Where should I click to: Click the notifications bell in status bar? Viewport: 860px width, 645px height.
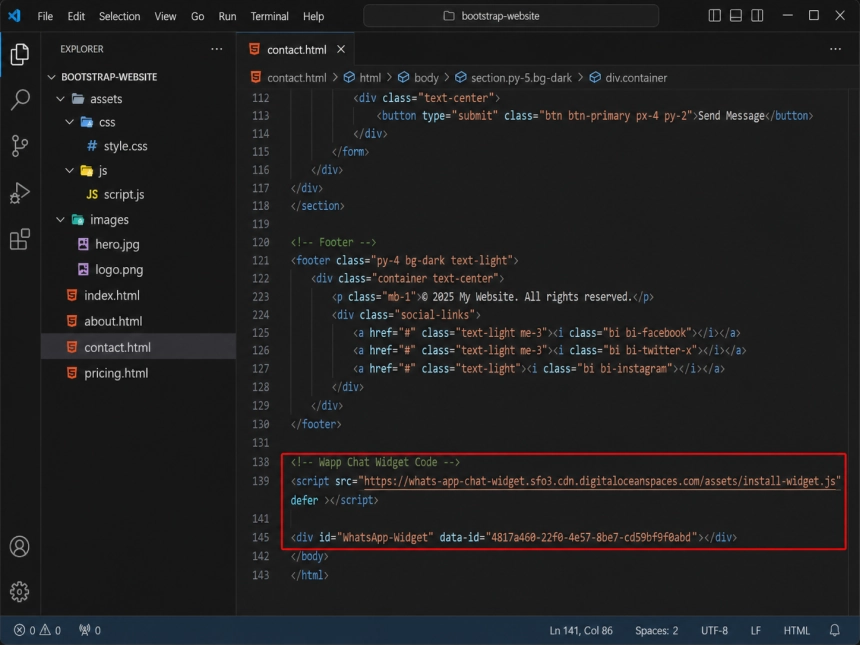[x=834, y=630]
